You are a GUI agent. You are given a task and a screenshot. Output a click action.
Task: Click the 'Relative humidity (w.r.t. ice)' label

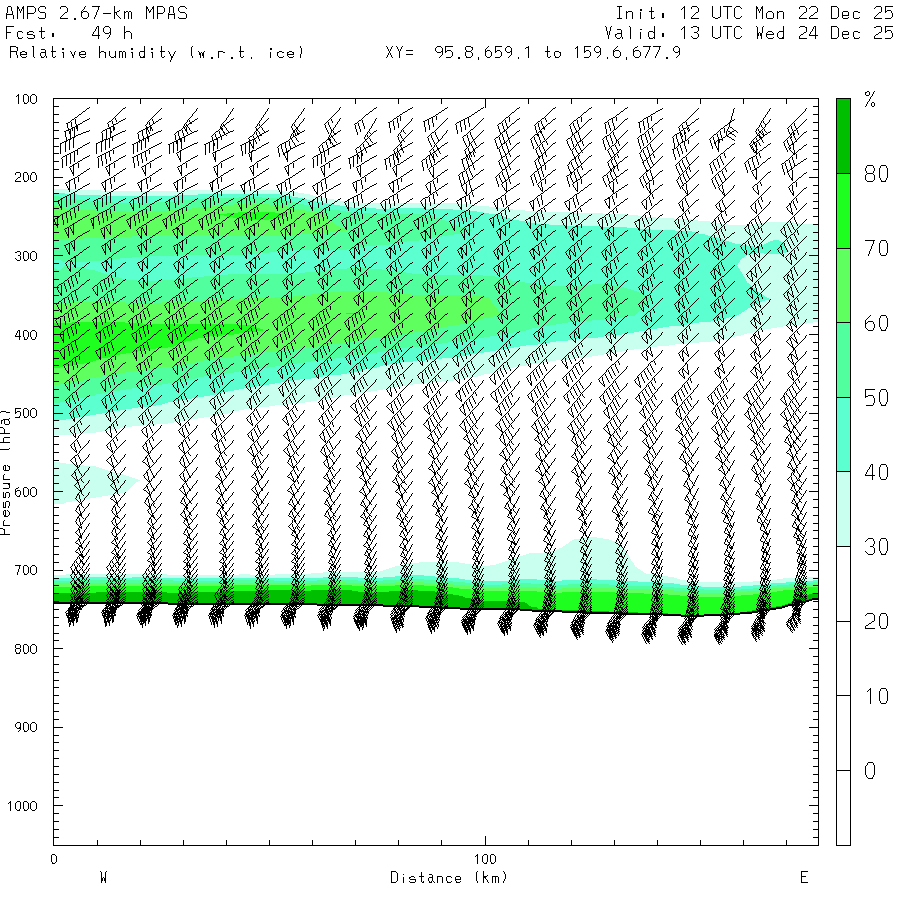(x=156, y=53)
